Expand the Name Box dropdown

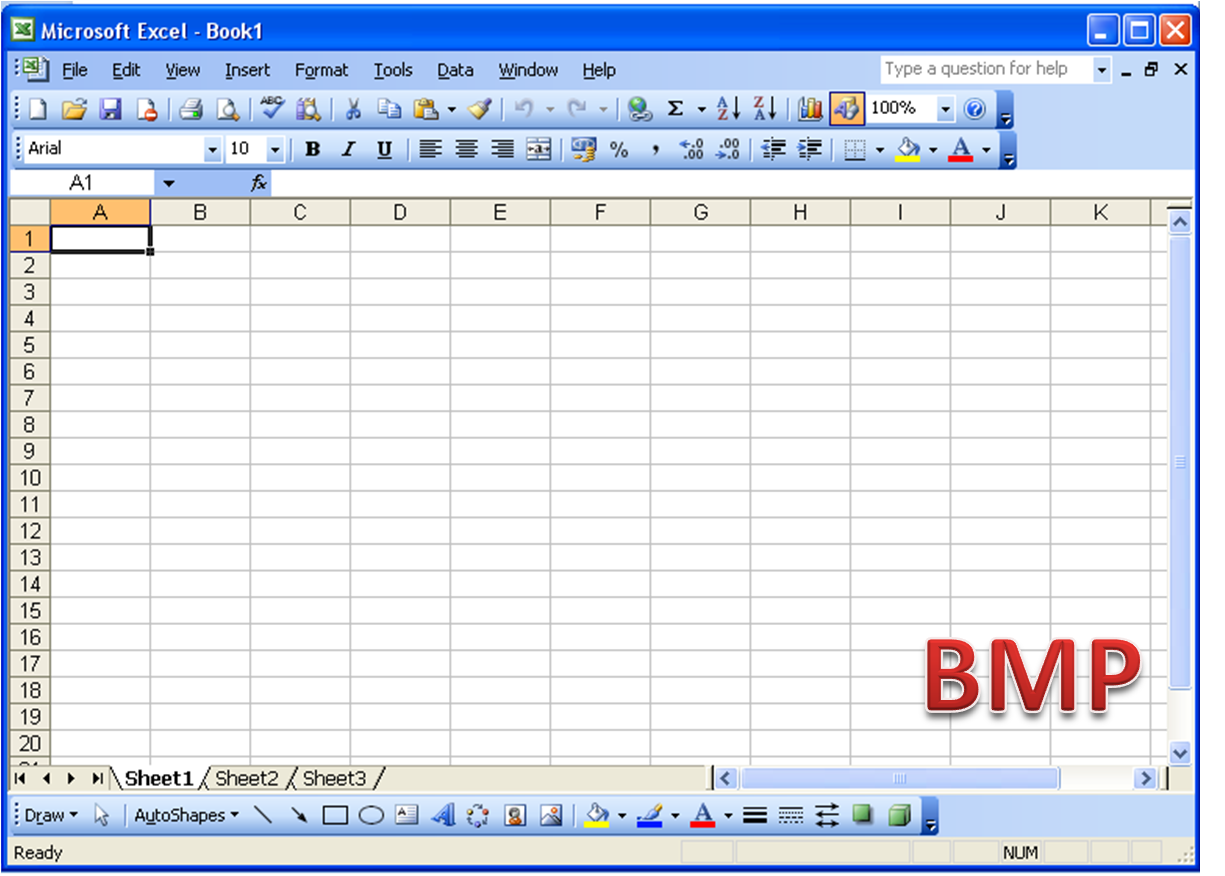[168, 183]
